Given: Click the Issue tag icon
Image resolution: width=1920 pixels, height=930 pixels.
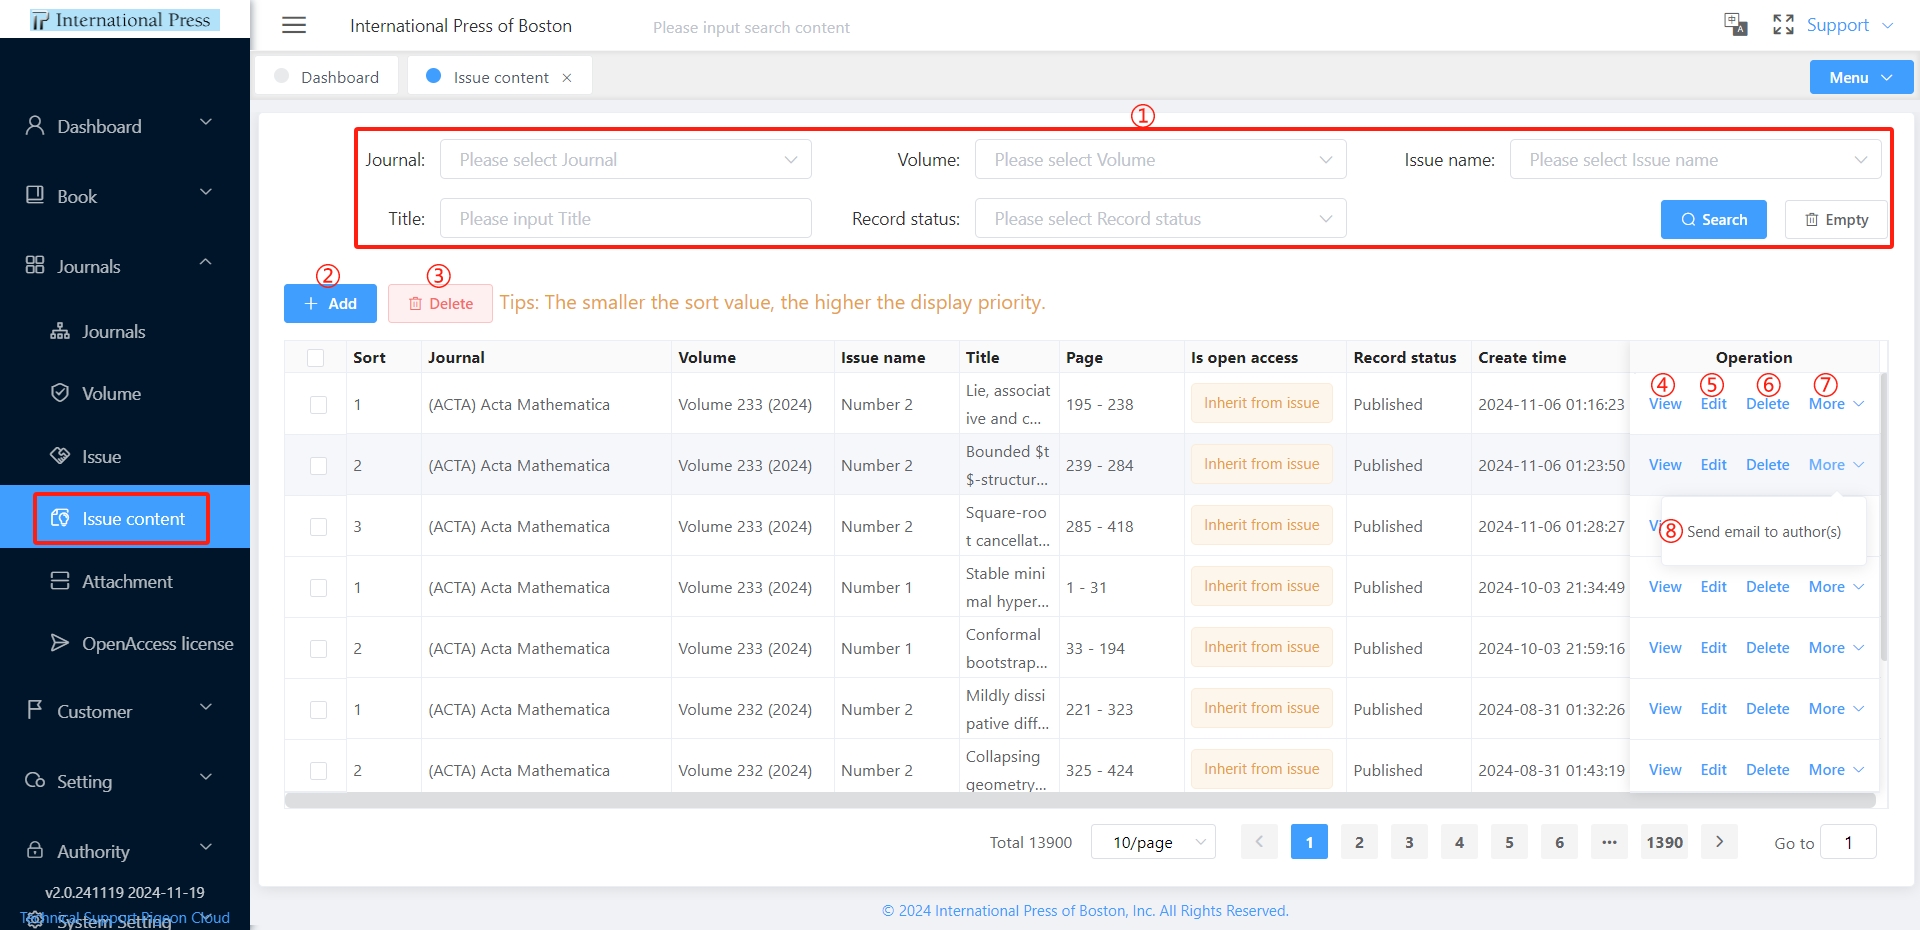Looking at the screenshot, I should (60, 456).
